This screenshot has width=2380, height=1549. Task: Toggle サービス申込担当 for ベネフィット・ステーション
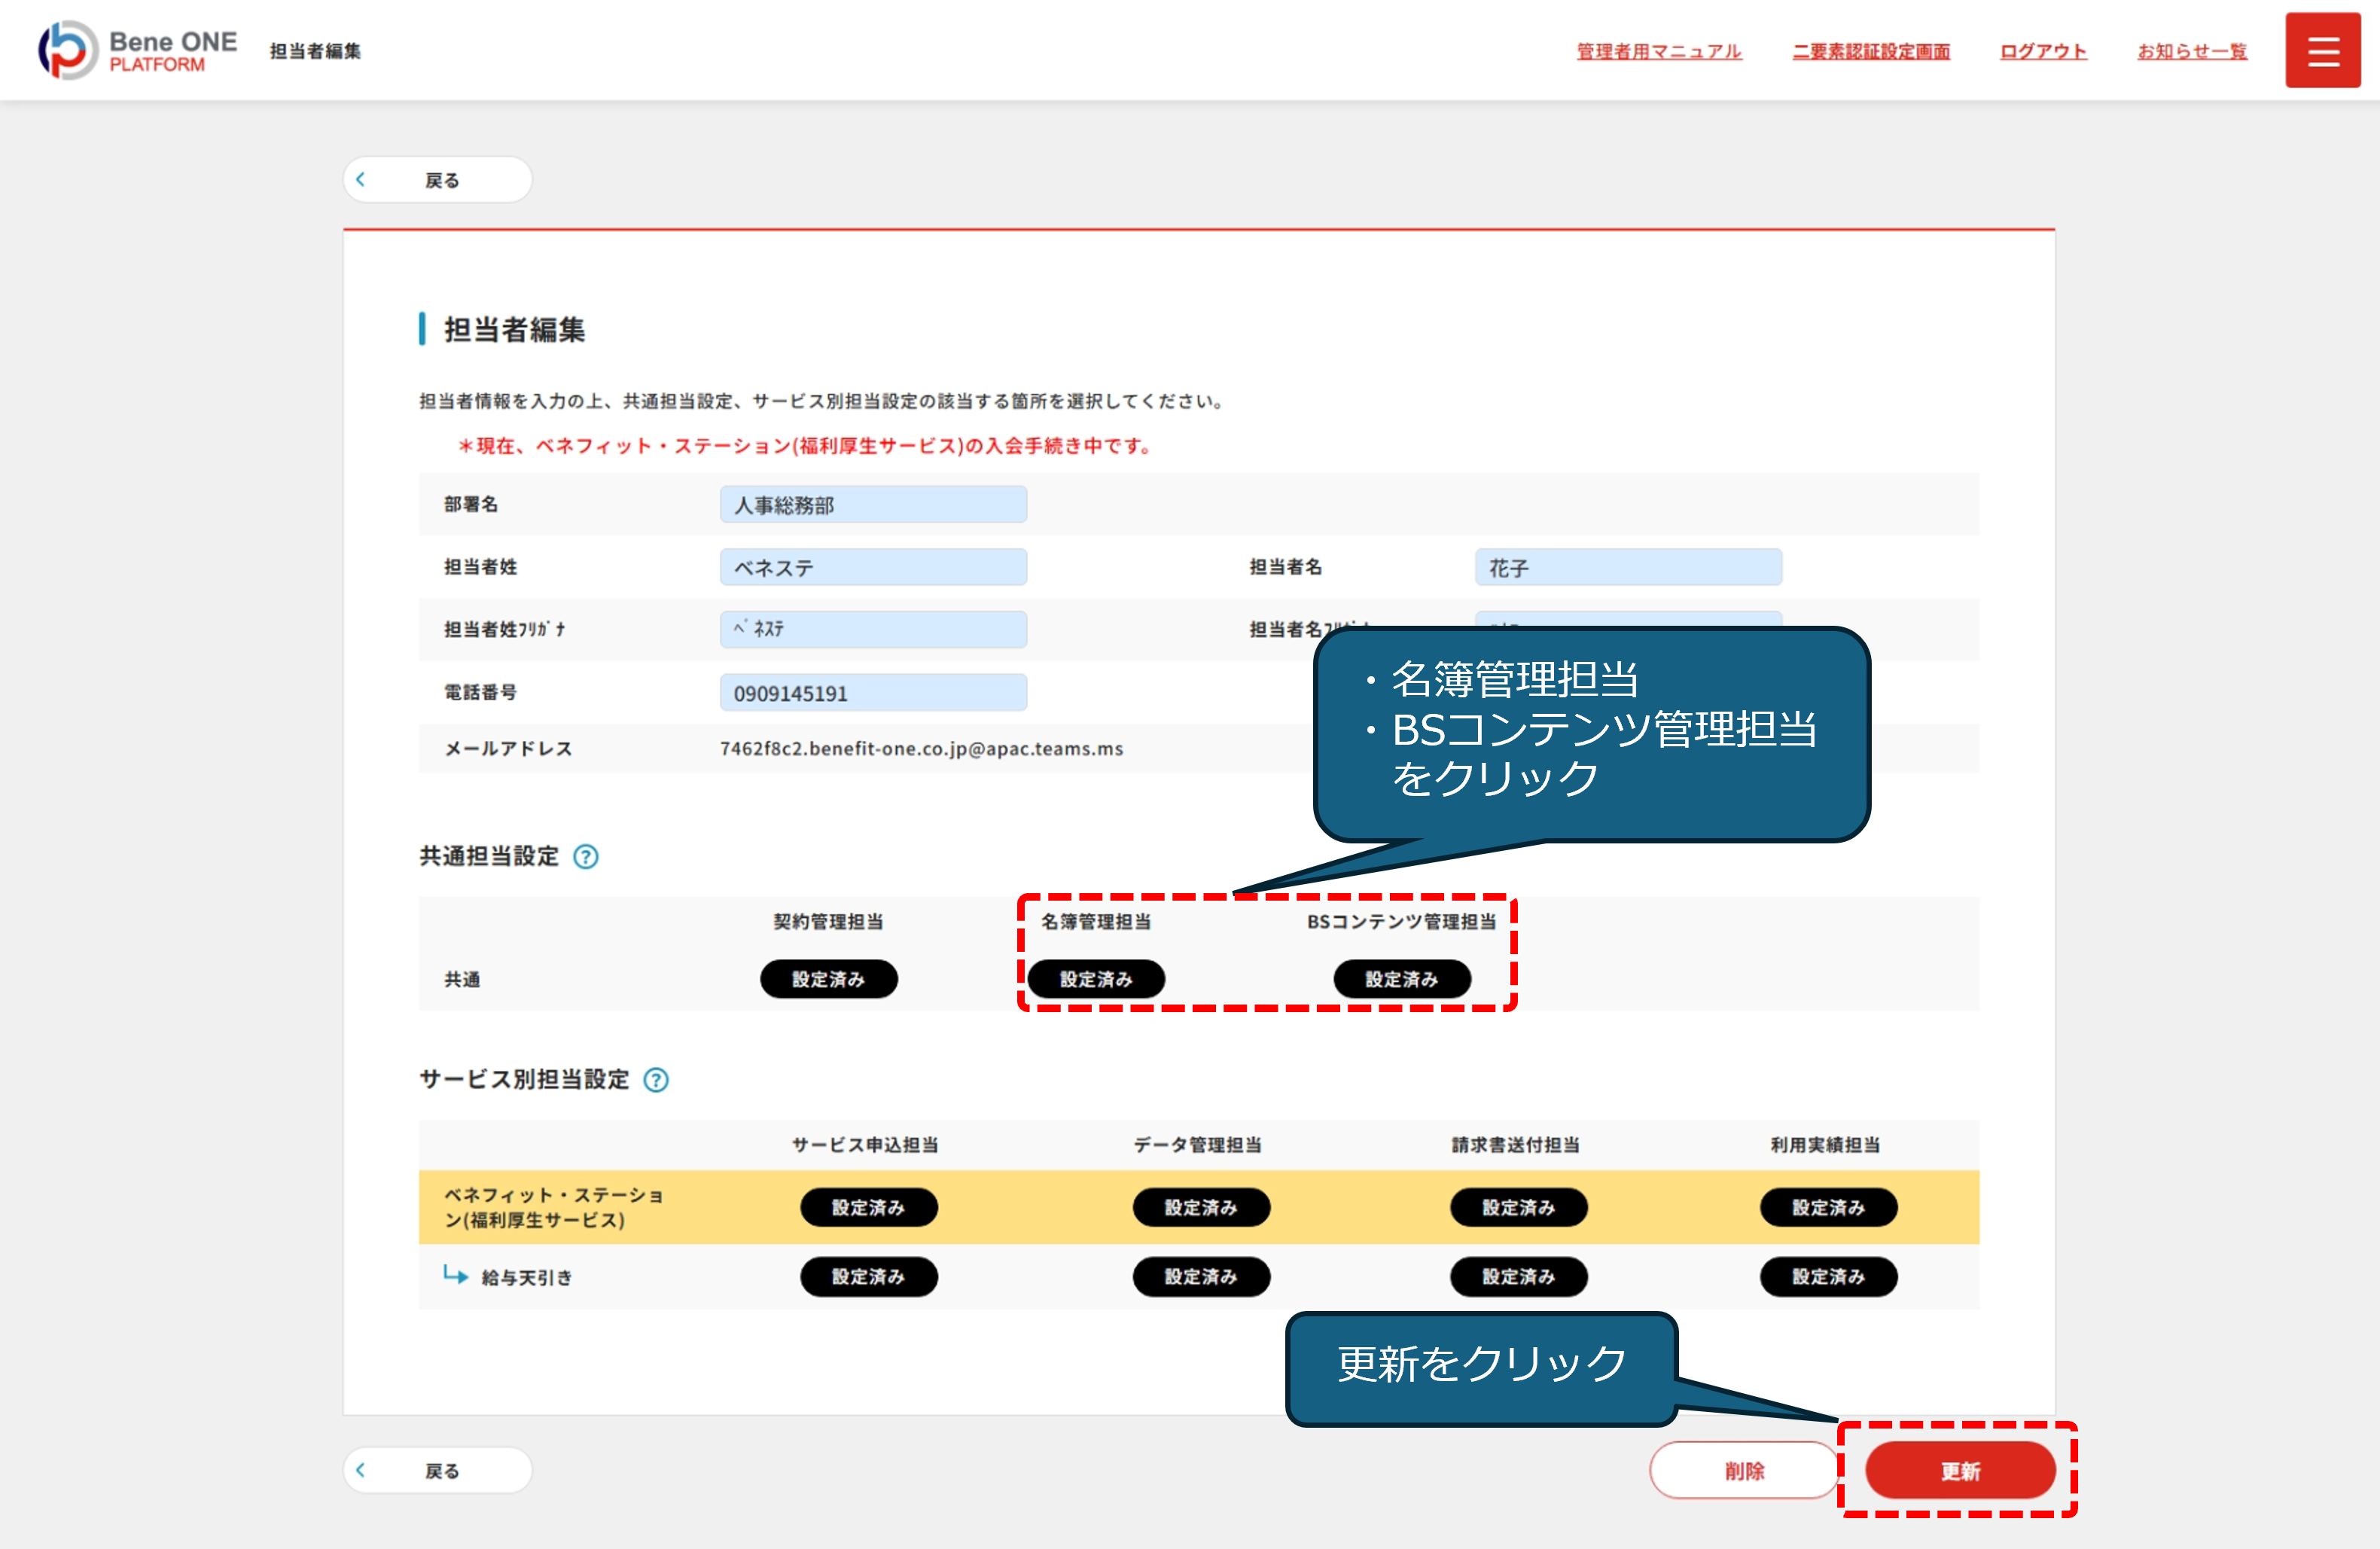coord(869,1207)
